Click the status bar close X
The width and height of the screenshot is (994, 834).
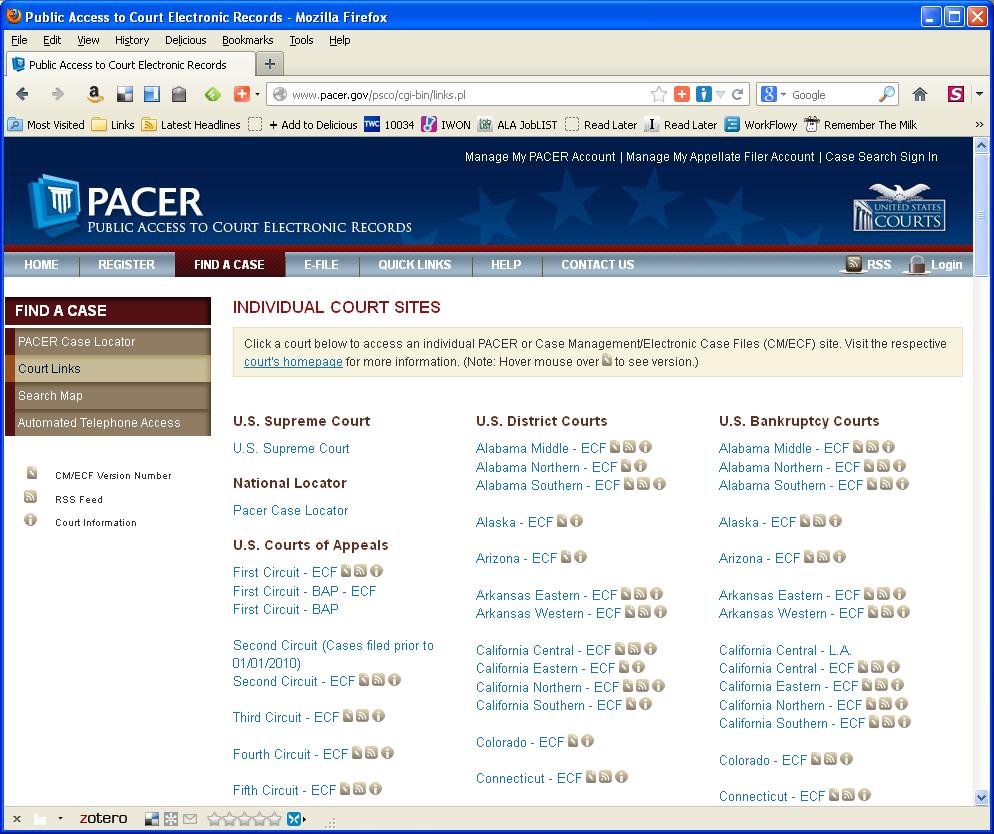(x=17, y=819)
